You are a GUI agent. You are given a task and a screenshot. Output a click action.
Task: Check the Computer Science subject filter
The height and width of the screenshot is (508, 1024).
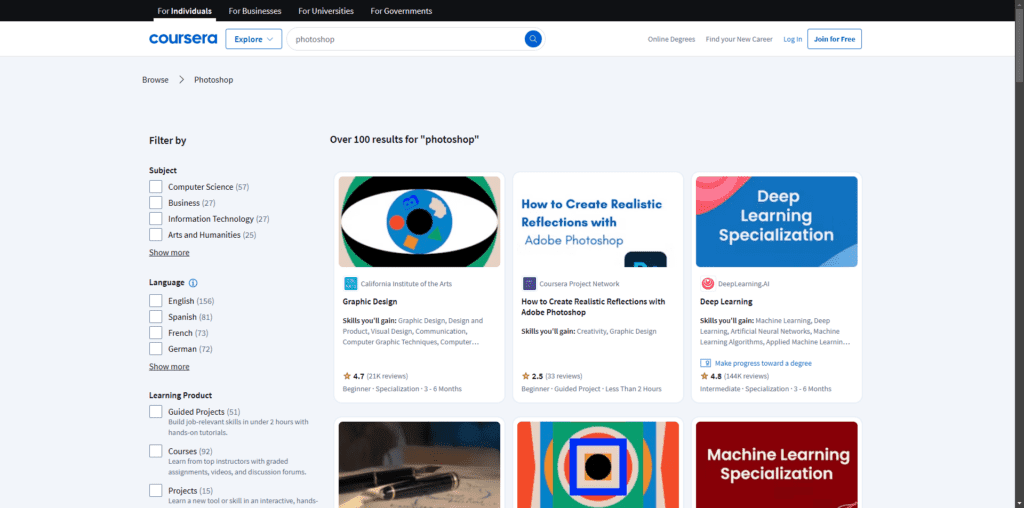tap(156, 187)
